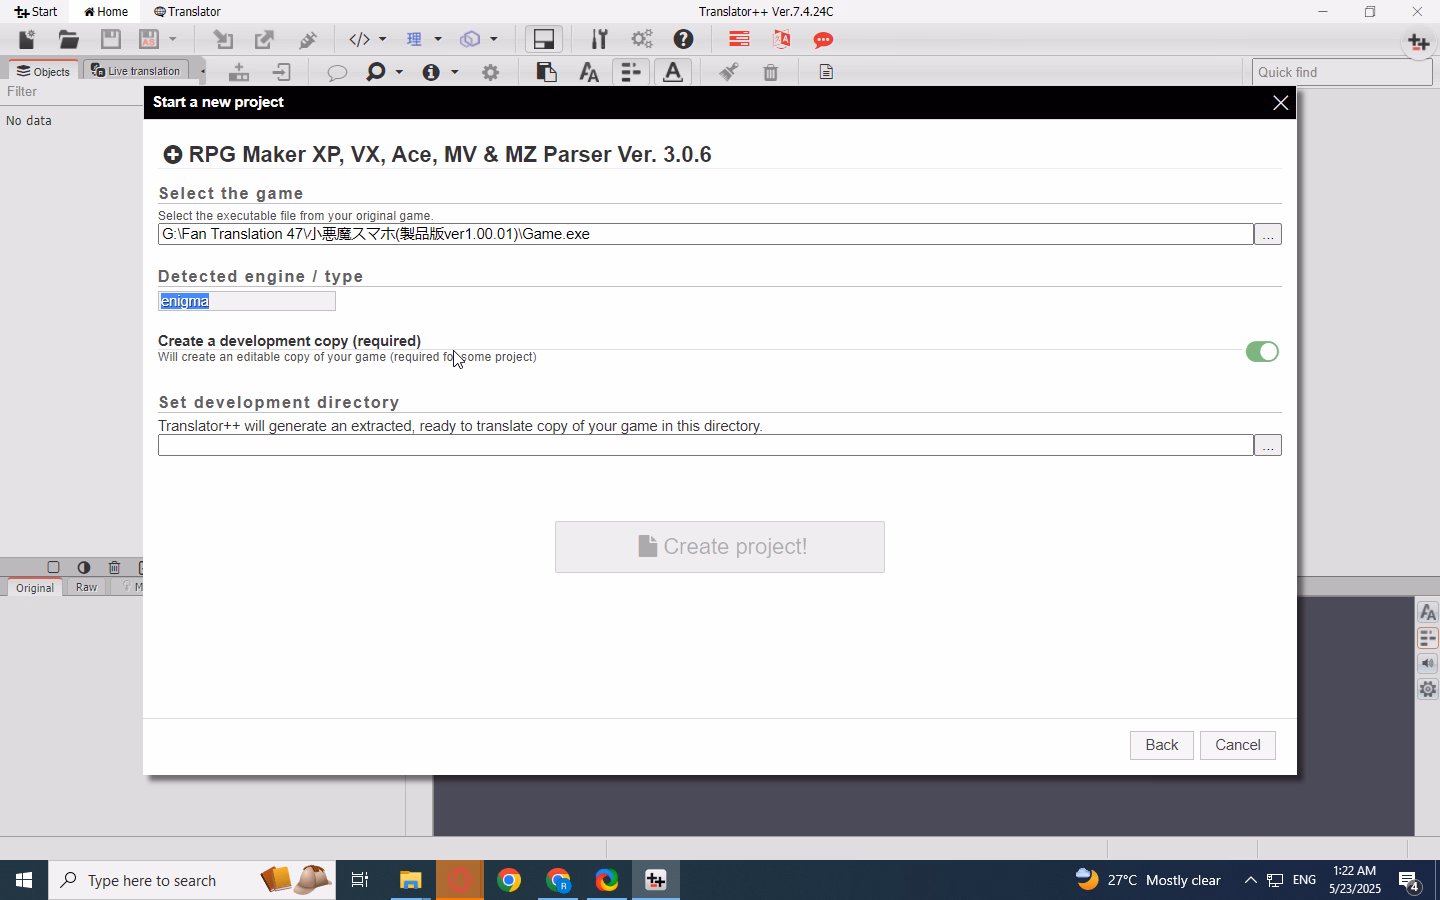The height and width of the screenshot is (900, 1440).
Task: Click the export arrow icon
Action: point(265,39)
